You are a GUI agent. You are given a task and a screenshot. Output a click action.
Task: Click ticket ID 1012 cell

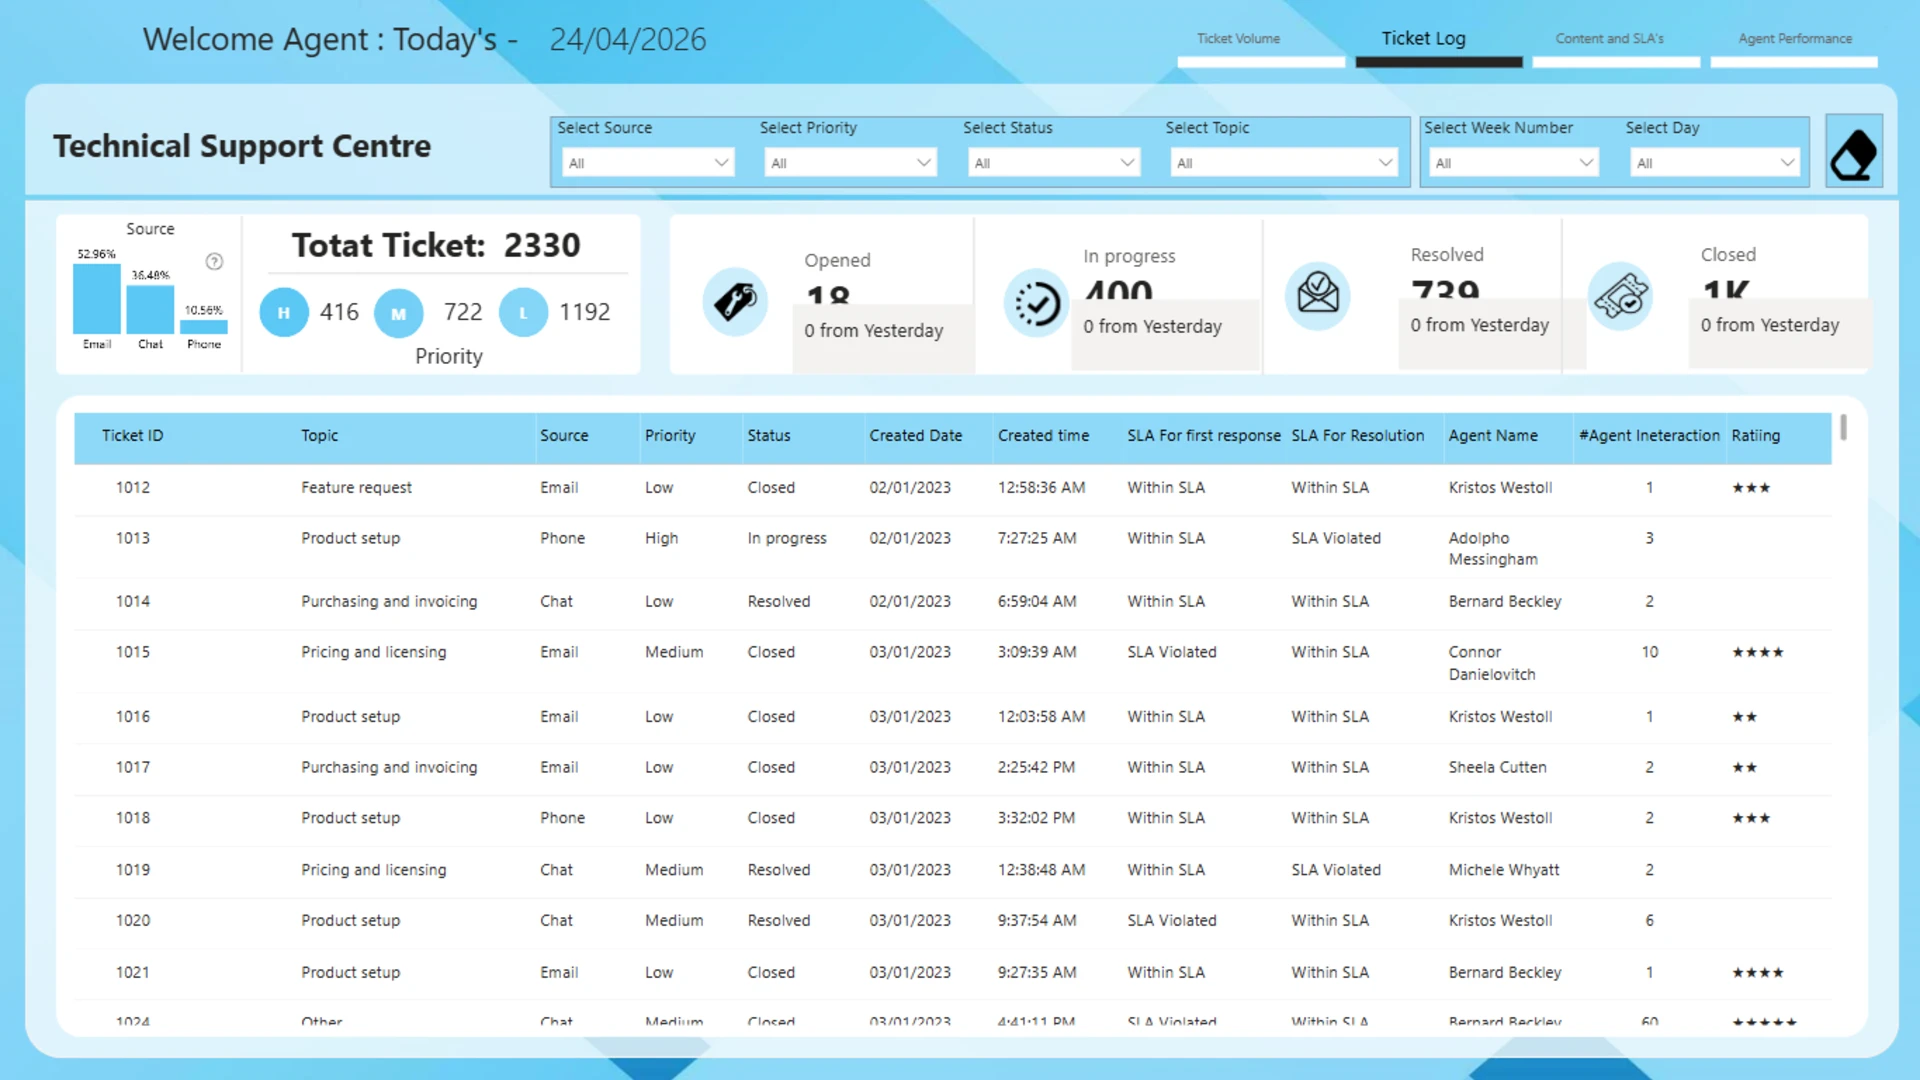tap(132, 488)
